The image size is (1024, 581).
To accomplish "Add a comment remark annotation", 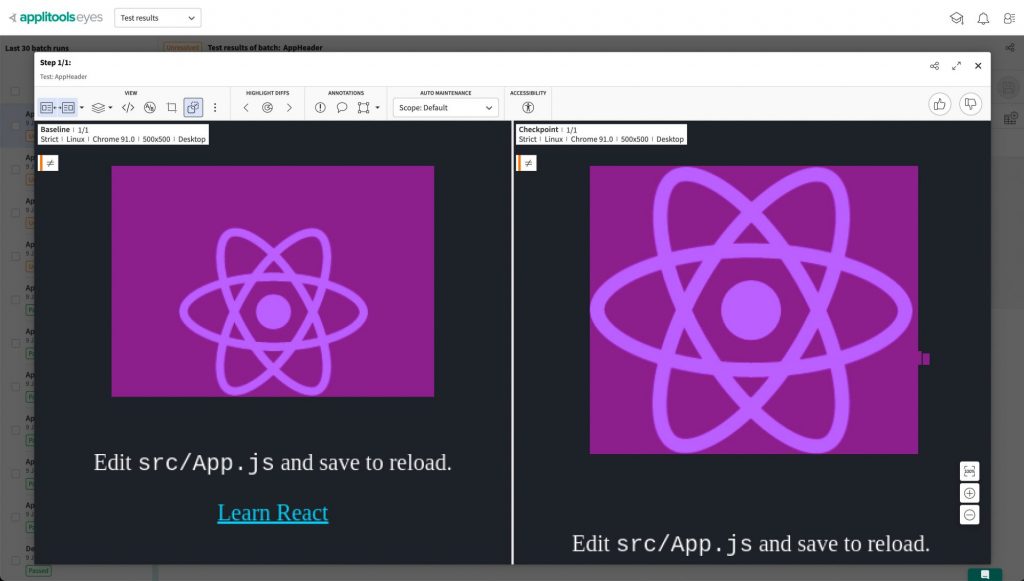I will pos(341,107).
